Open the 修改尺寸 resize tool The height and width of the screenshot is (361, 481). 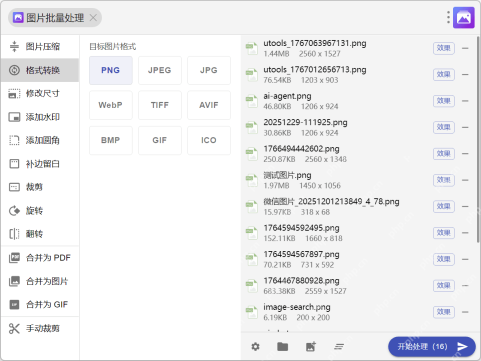tap(40, 93)
